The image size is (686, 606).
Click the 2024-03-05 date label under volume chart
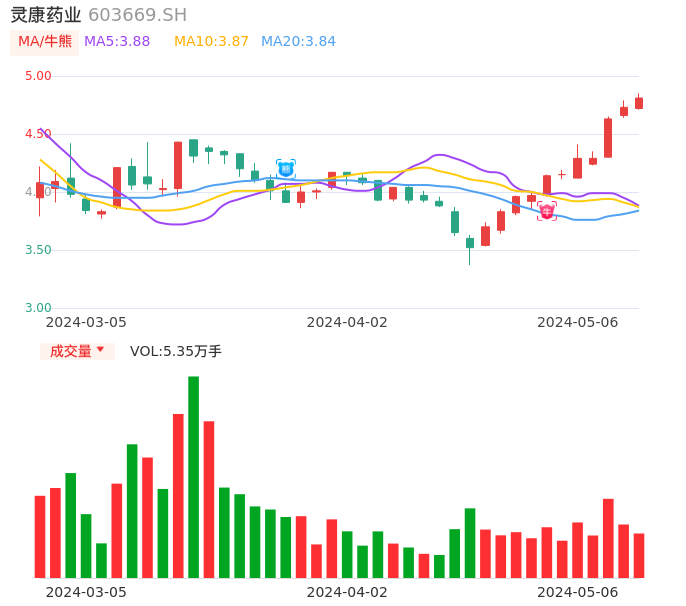pyautogui.click(x=86, y=592)
